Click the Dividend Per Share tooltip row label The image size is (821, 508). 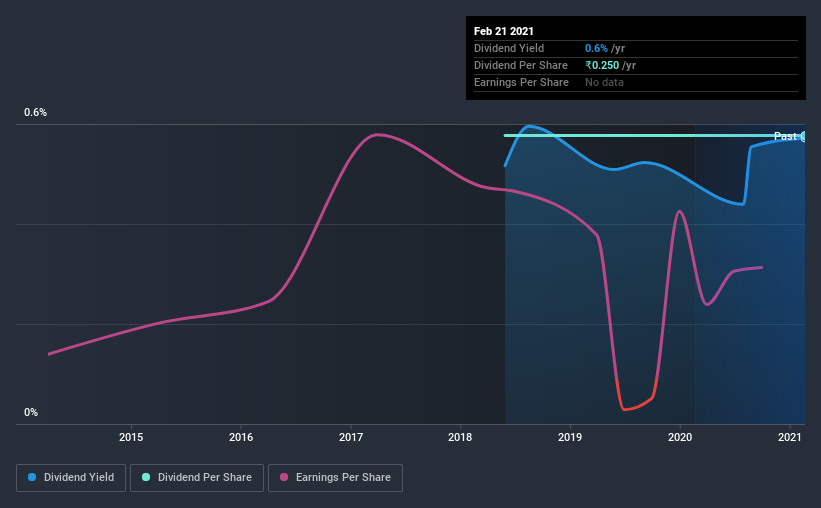pyautogui.click(x=521, y=65)
